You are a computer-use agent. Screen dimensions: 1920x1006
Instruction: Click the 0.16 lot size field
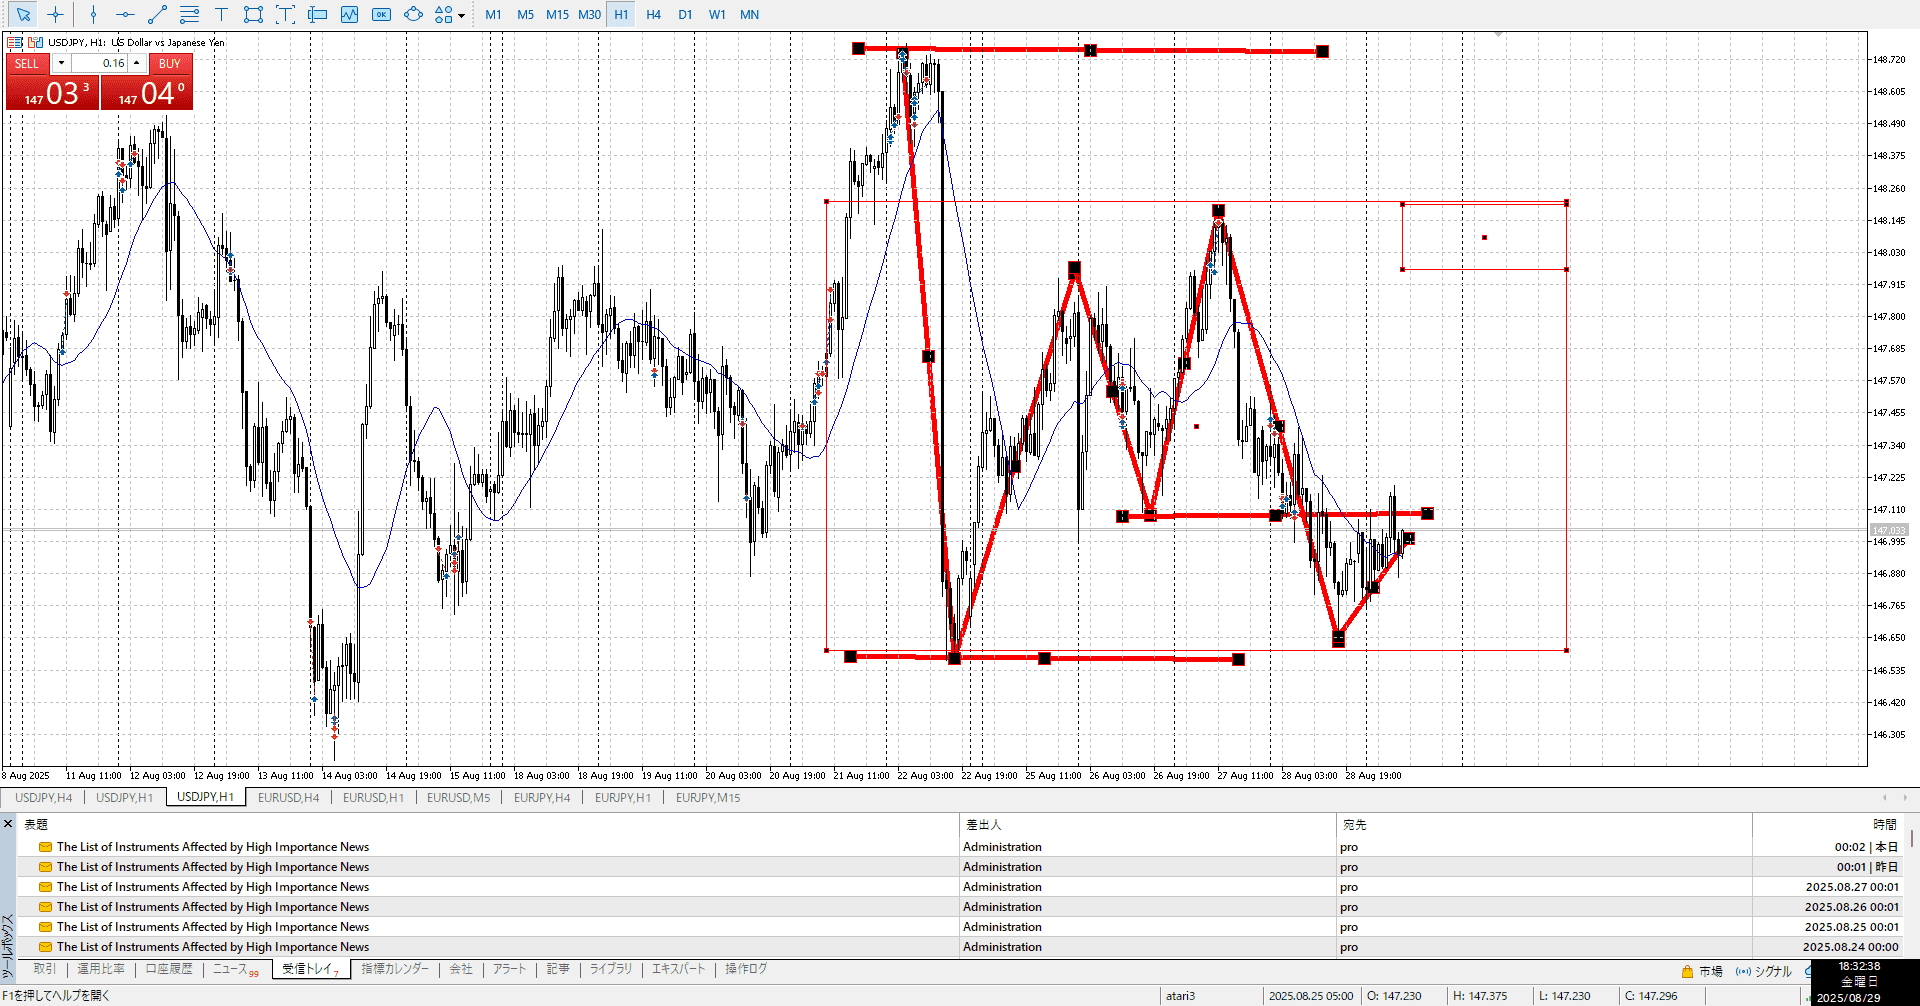[x=100, y=63]
